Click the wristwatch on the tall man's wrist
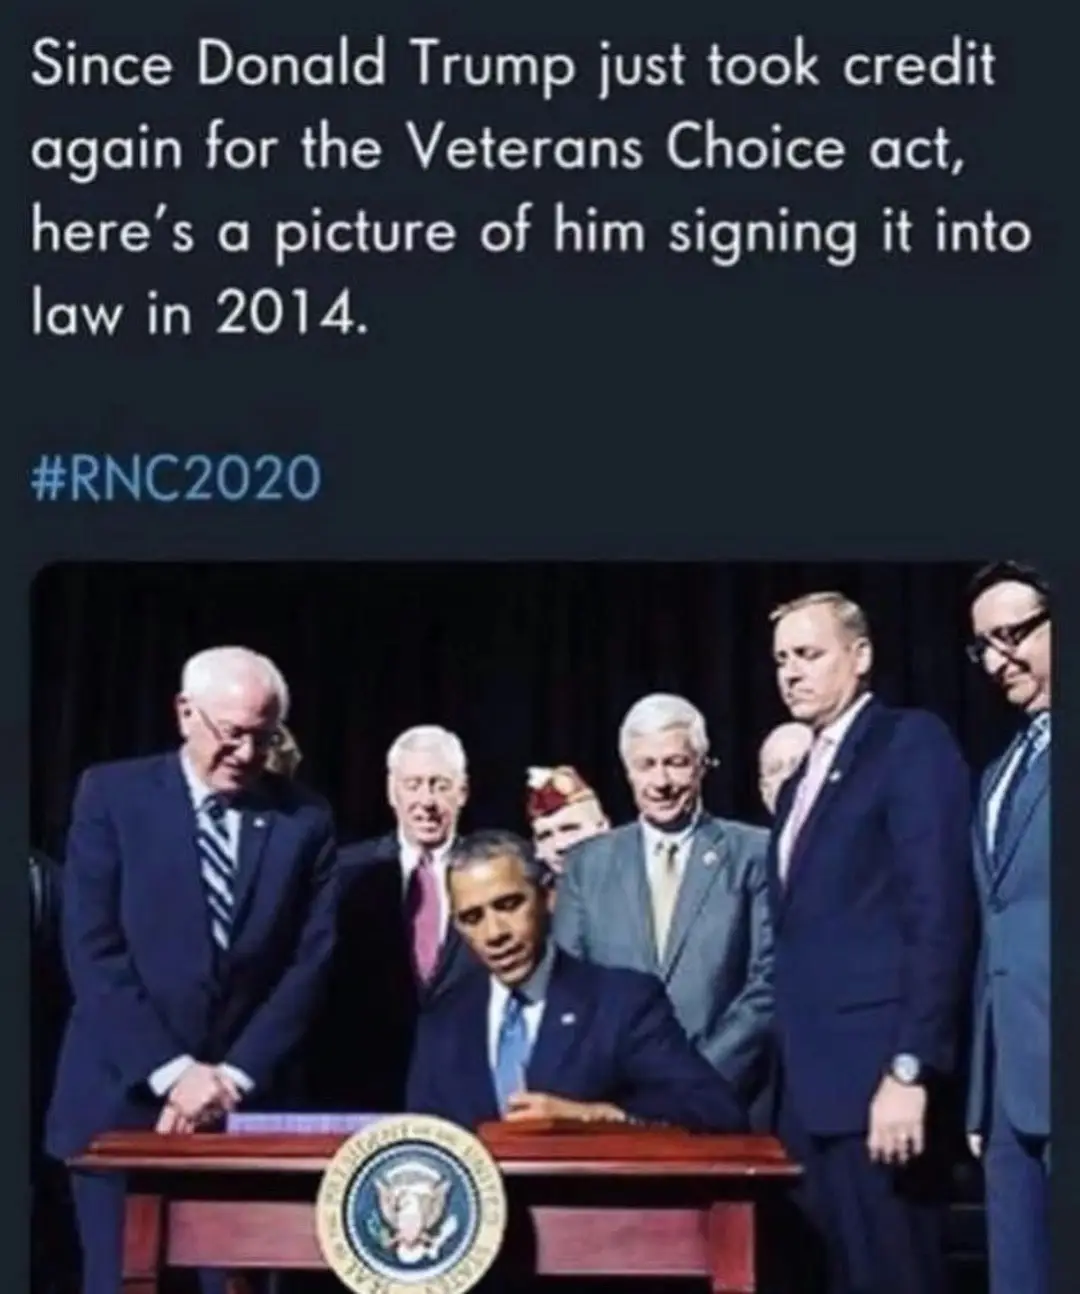Screen dimensions: 1080x1294 (905, 1070)
